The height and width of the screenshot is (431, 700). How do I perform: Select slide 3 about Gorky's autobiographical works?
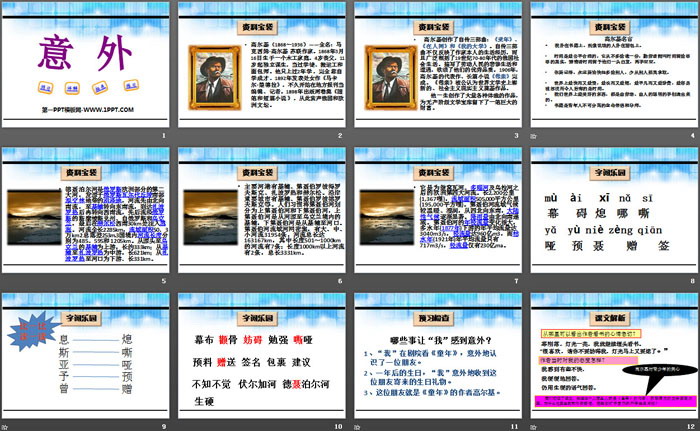pos(436,68)
